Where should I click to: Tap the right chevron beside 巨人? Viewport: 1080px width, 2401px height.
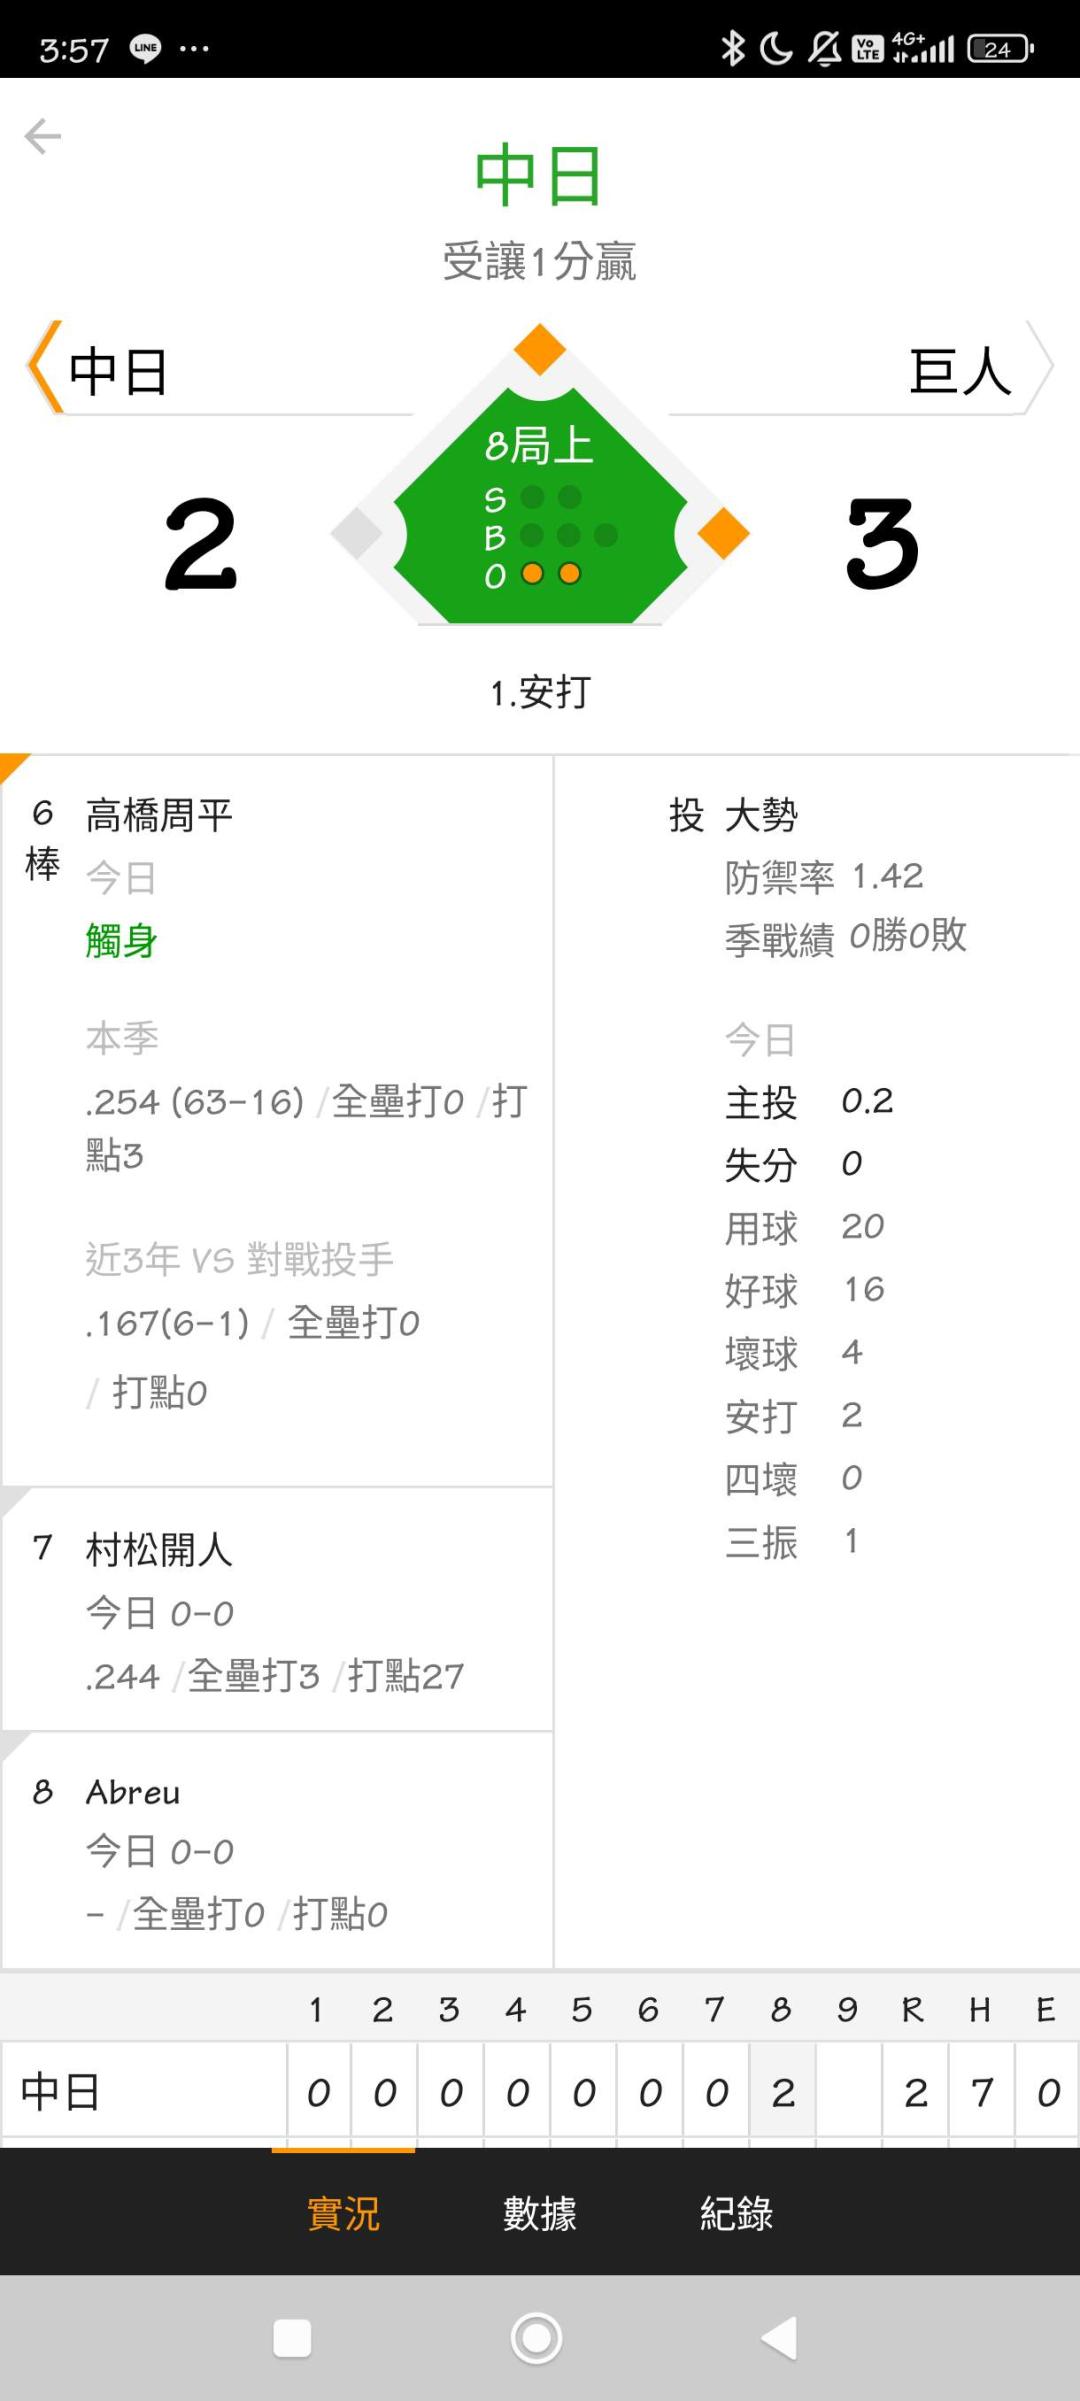click(x=1039, y=367)
